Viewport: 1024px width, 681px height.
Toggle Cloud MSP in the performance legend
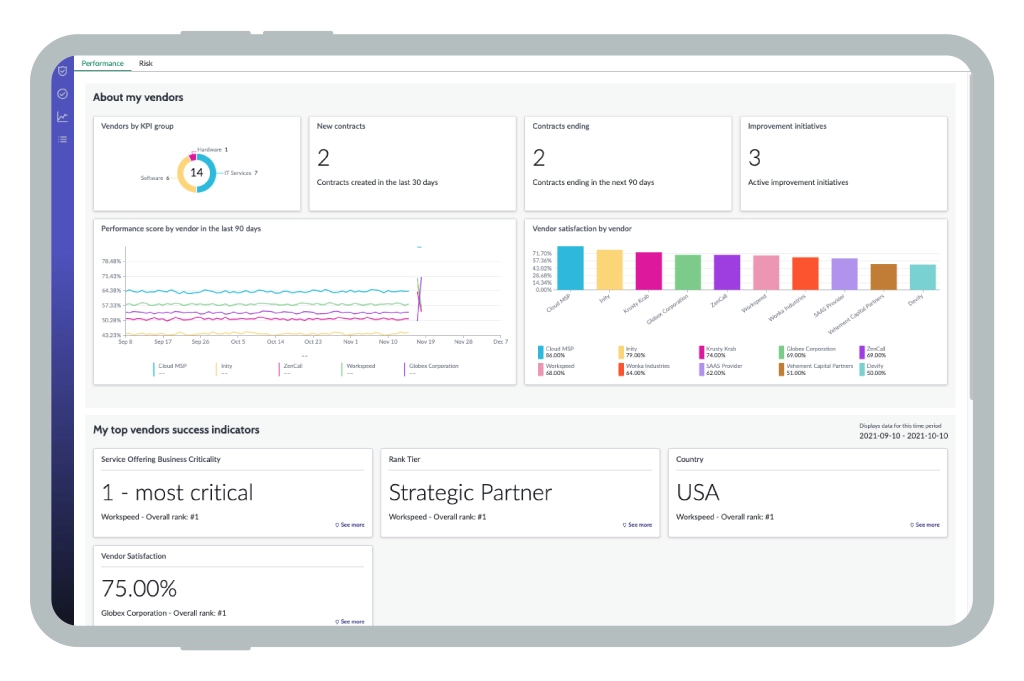pos(170,370)
